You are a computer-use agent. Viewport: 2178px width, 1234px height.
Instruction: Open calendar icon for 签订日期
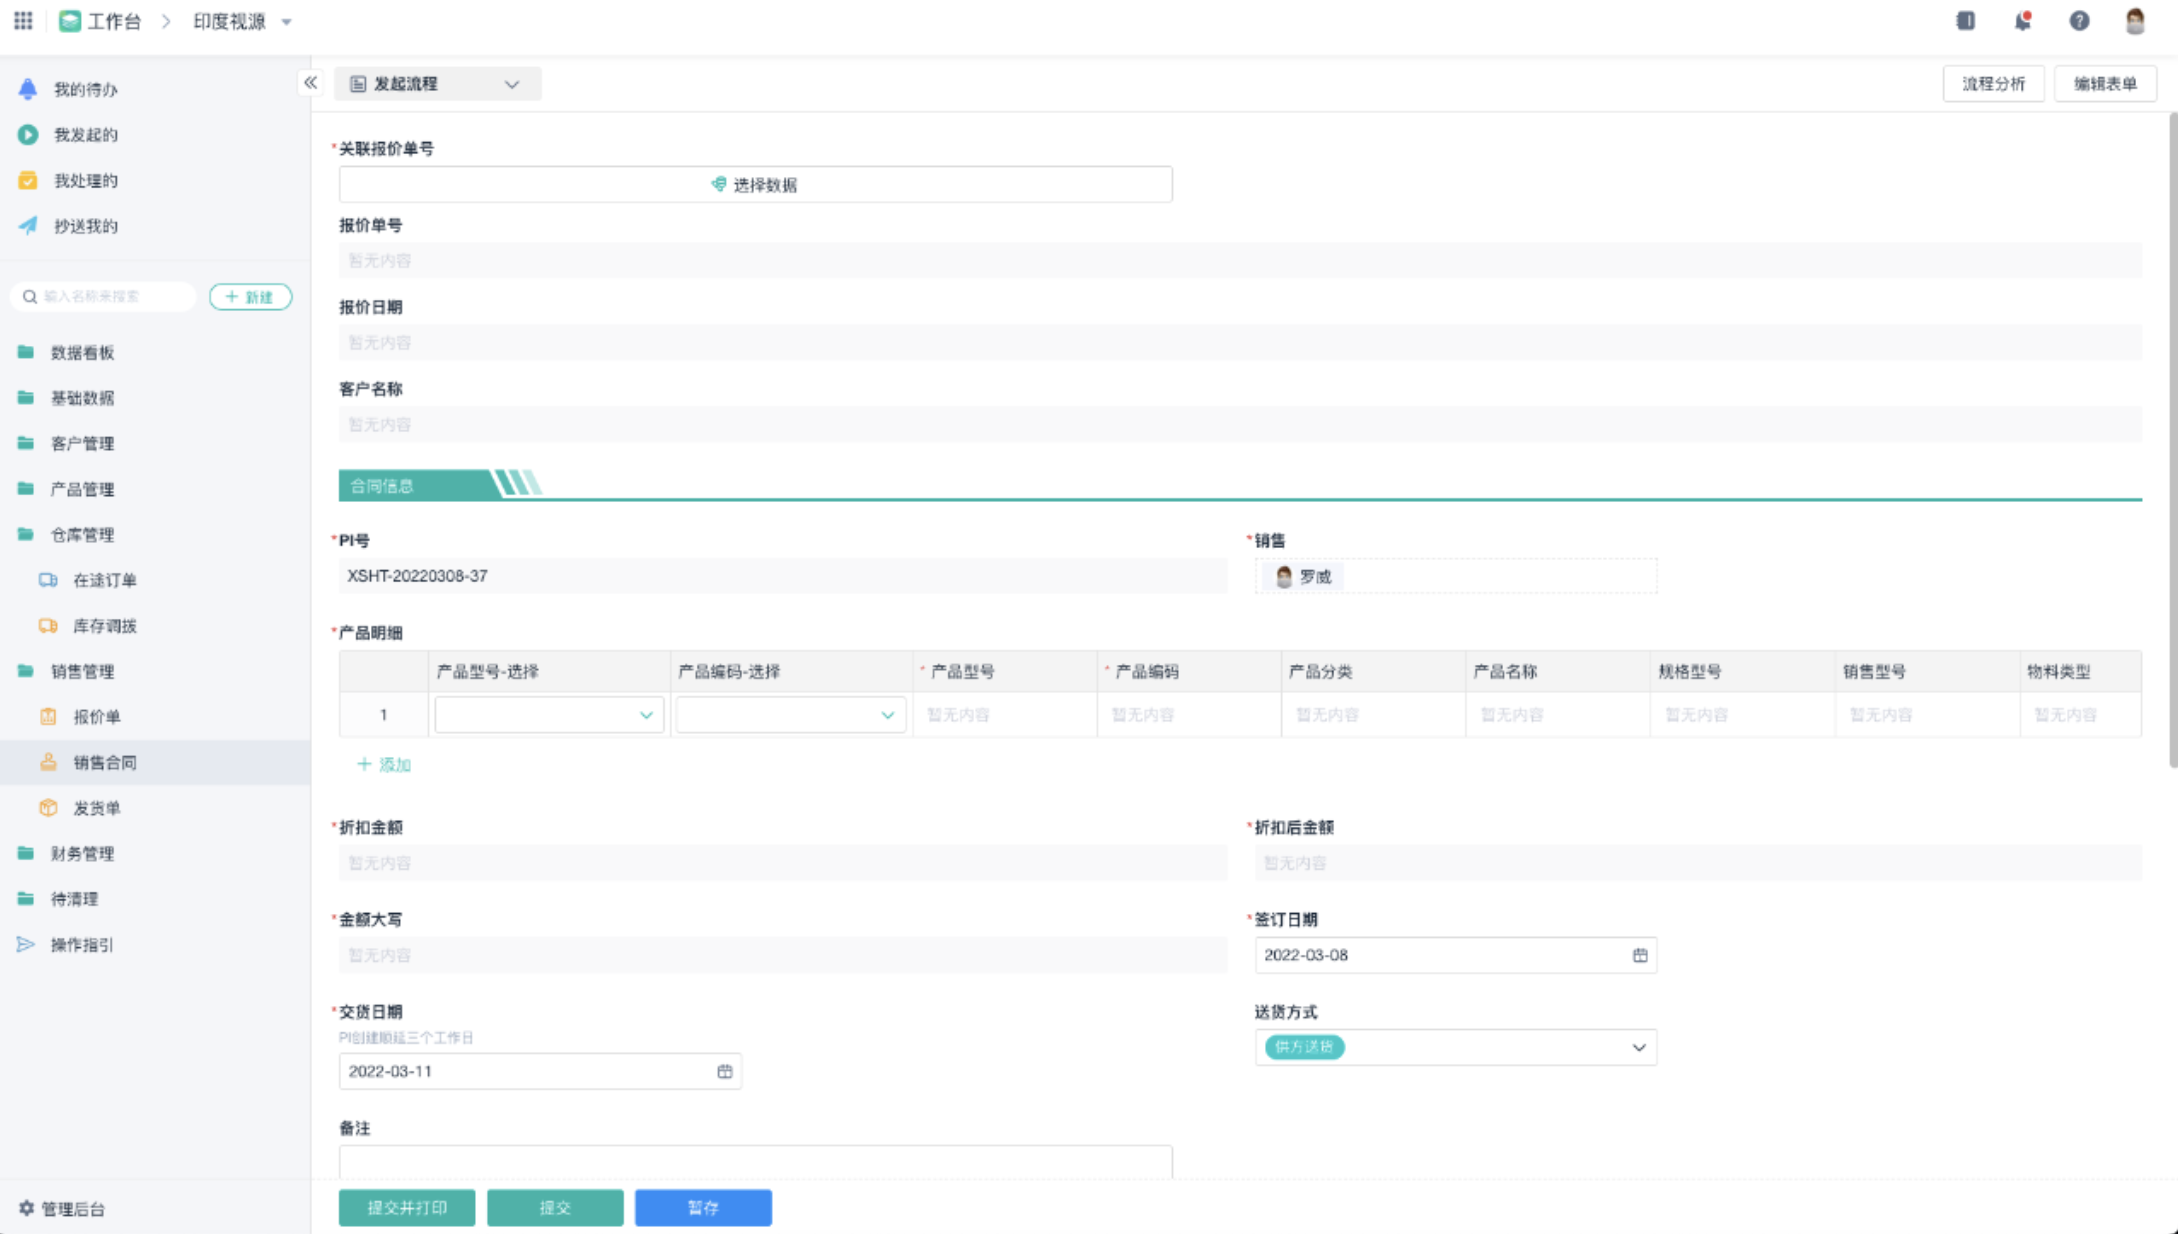pyautogui.click(x=1640, y=955)
